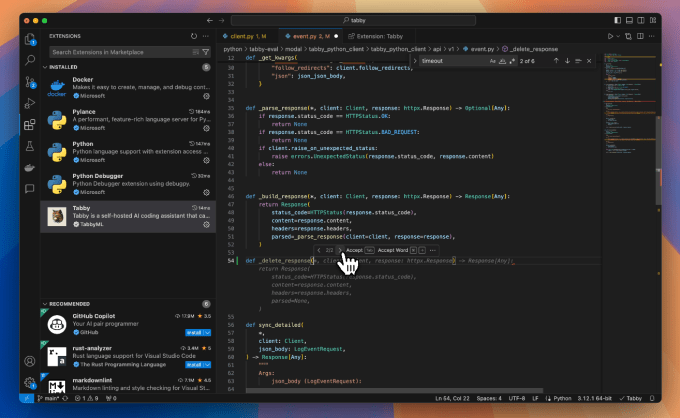Viewport: 680px width, 418px height.
Task: Switch to the client.py editor tab
Action: 243,36
